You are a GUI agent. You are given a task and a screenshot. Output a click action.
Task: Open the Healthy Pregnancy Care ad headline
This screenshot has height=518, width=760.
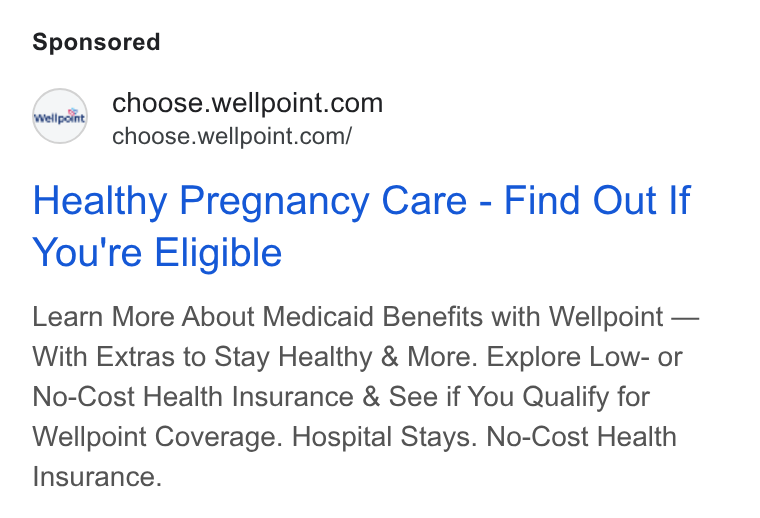click(x=361, y=226)
